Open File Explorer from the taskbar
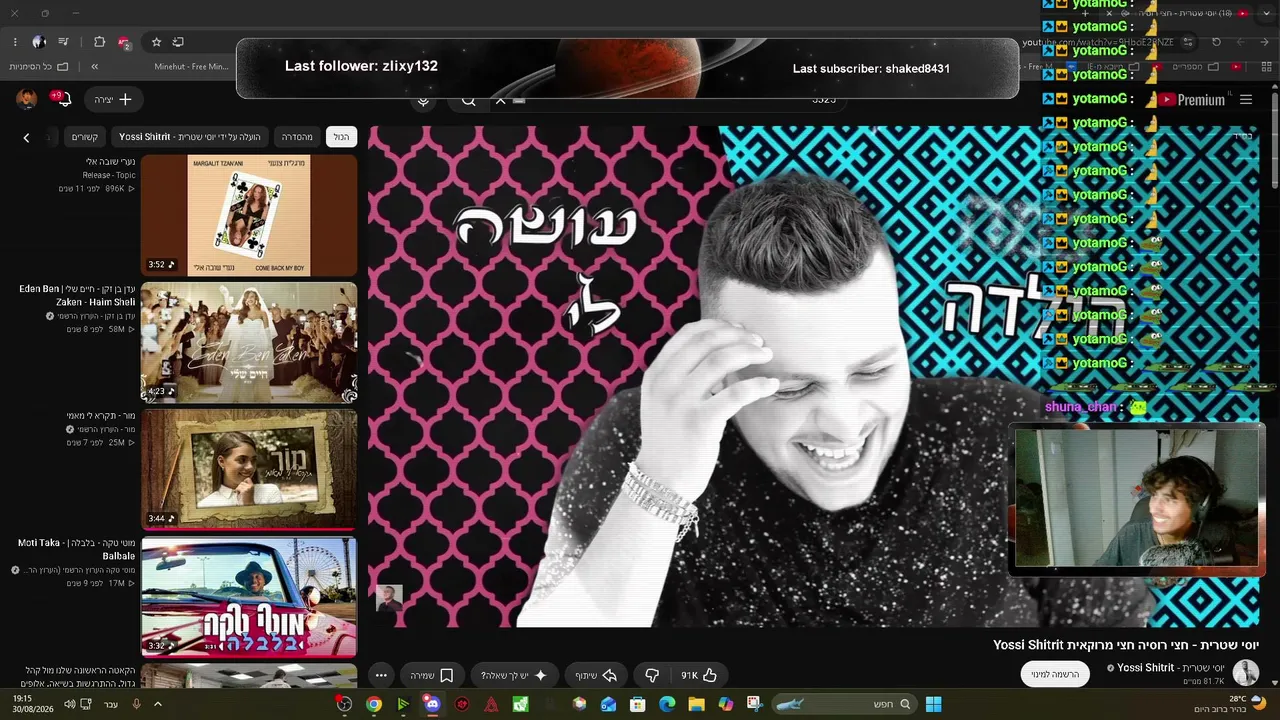 pyautogui.click(x=696, y=704)
